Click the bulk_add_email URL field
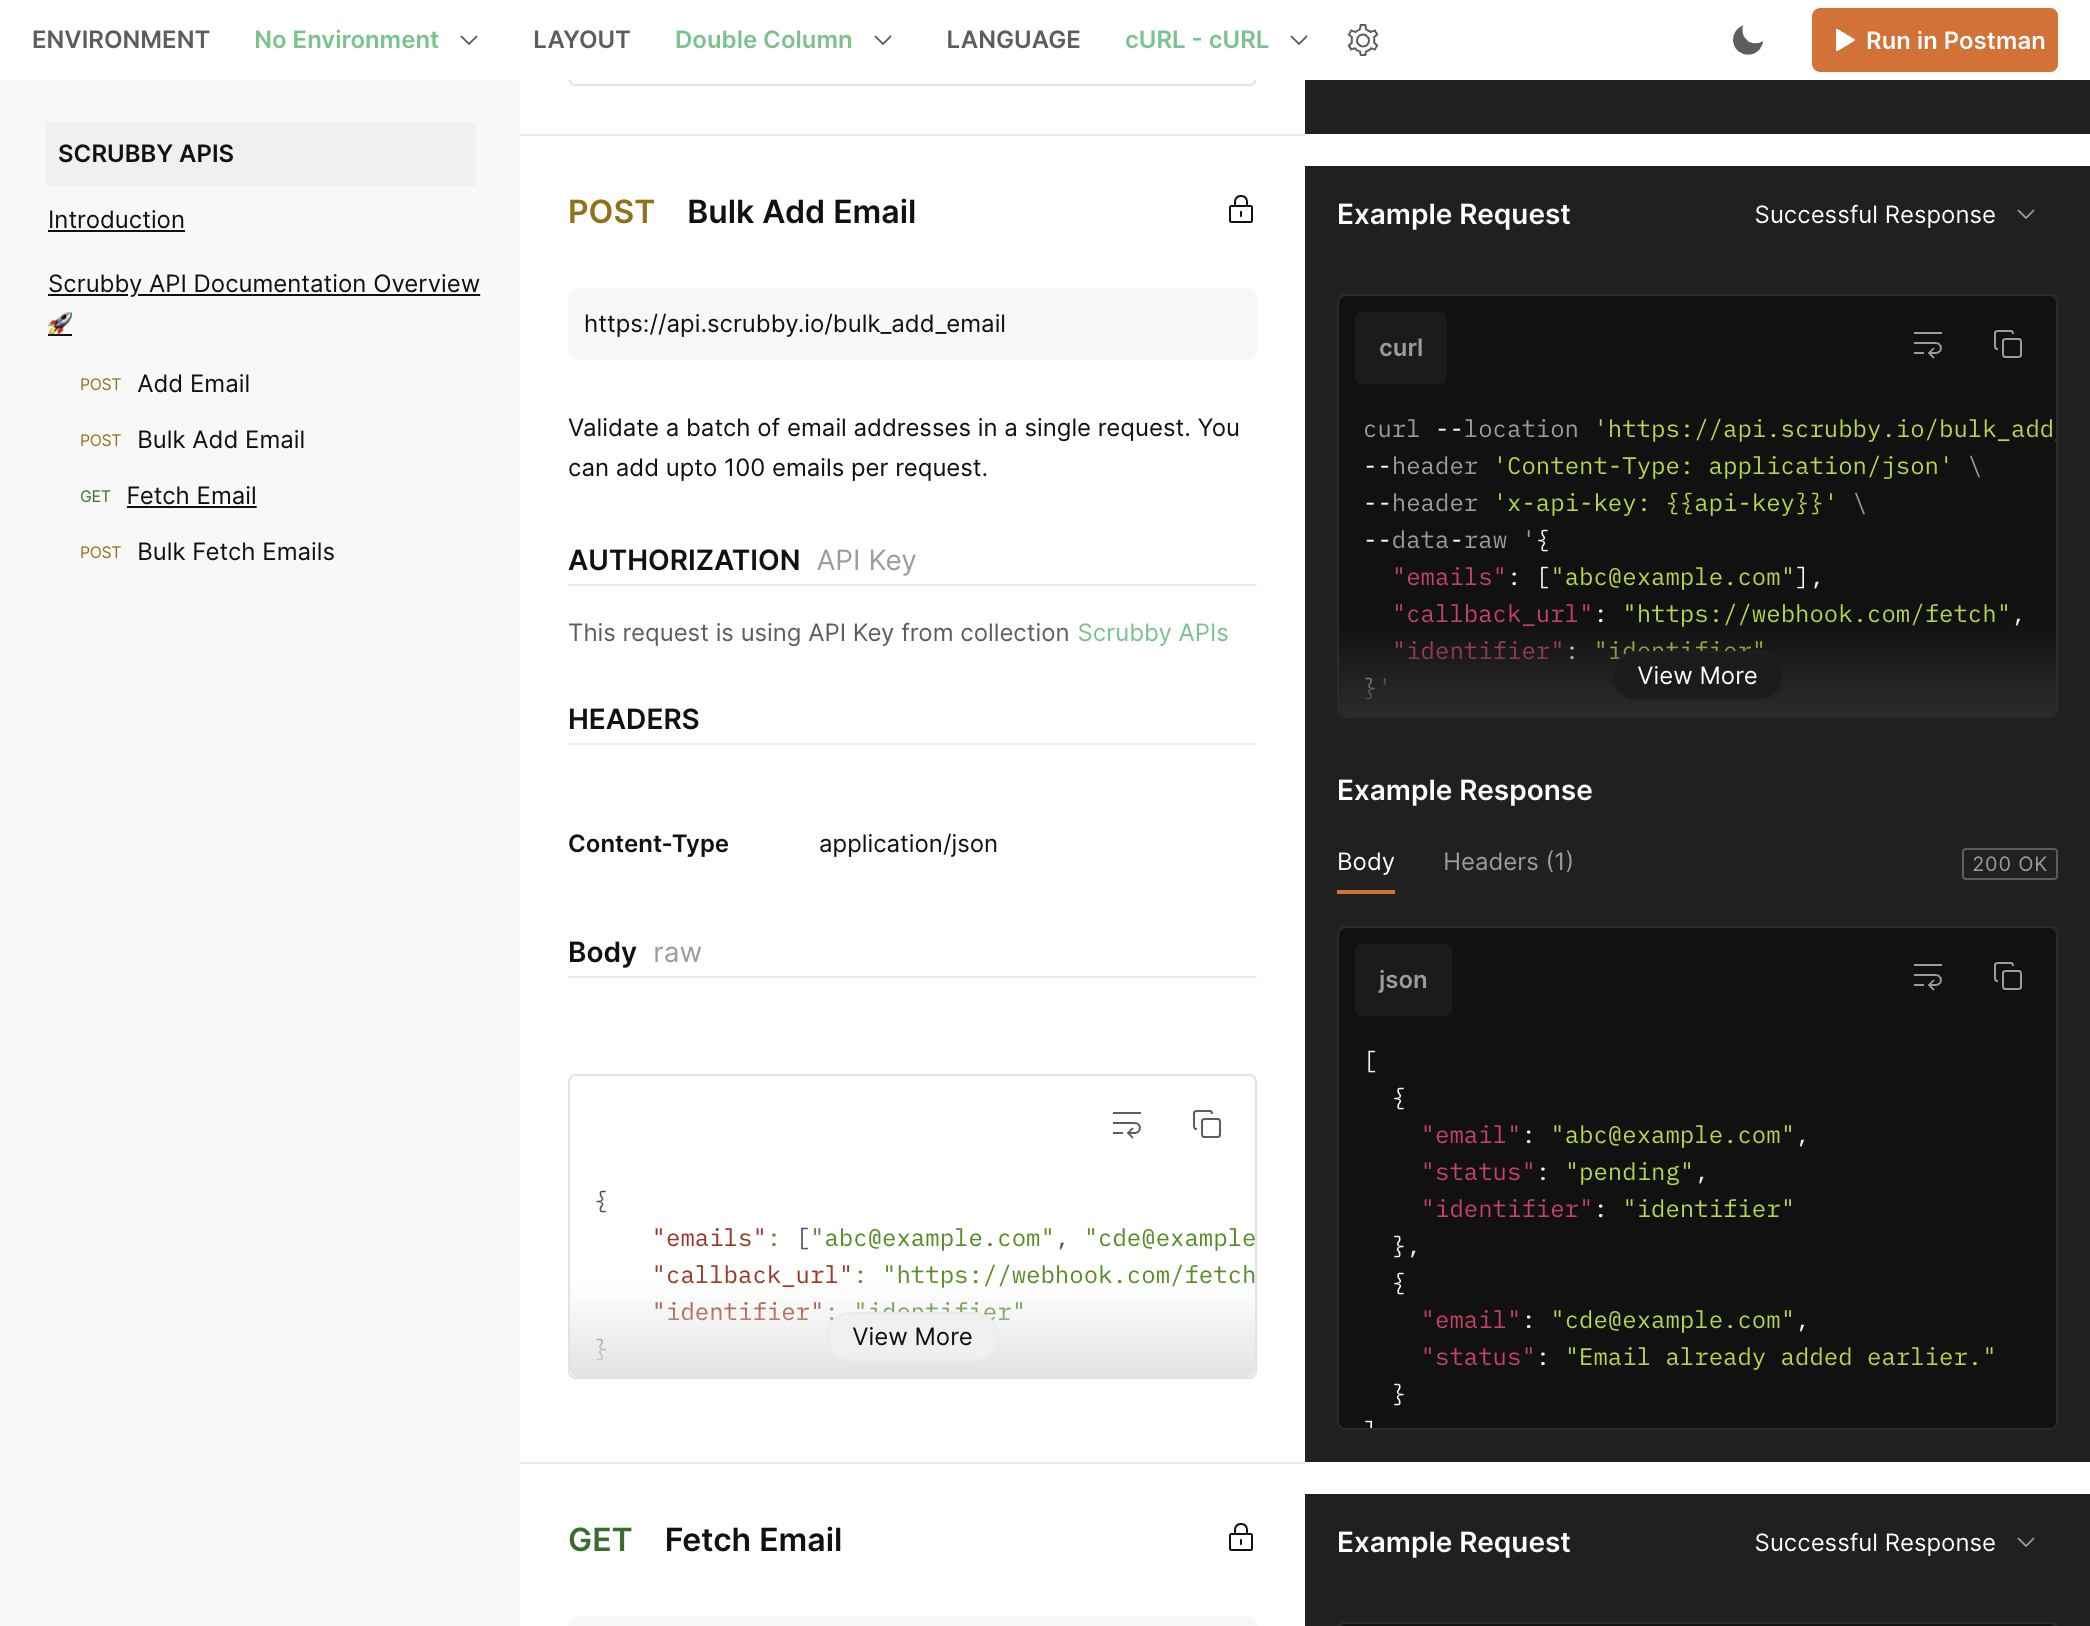 tap(912, 324)
